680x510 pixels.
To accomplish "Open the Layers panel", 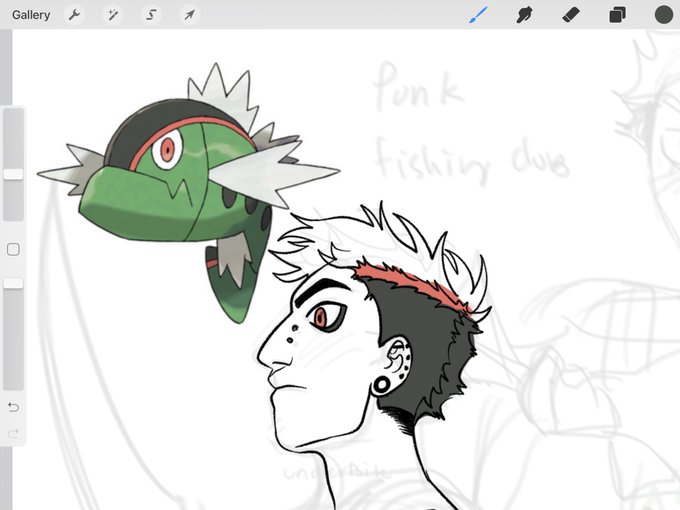I will point(617,15).
